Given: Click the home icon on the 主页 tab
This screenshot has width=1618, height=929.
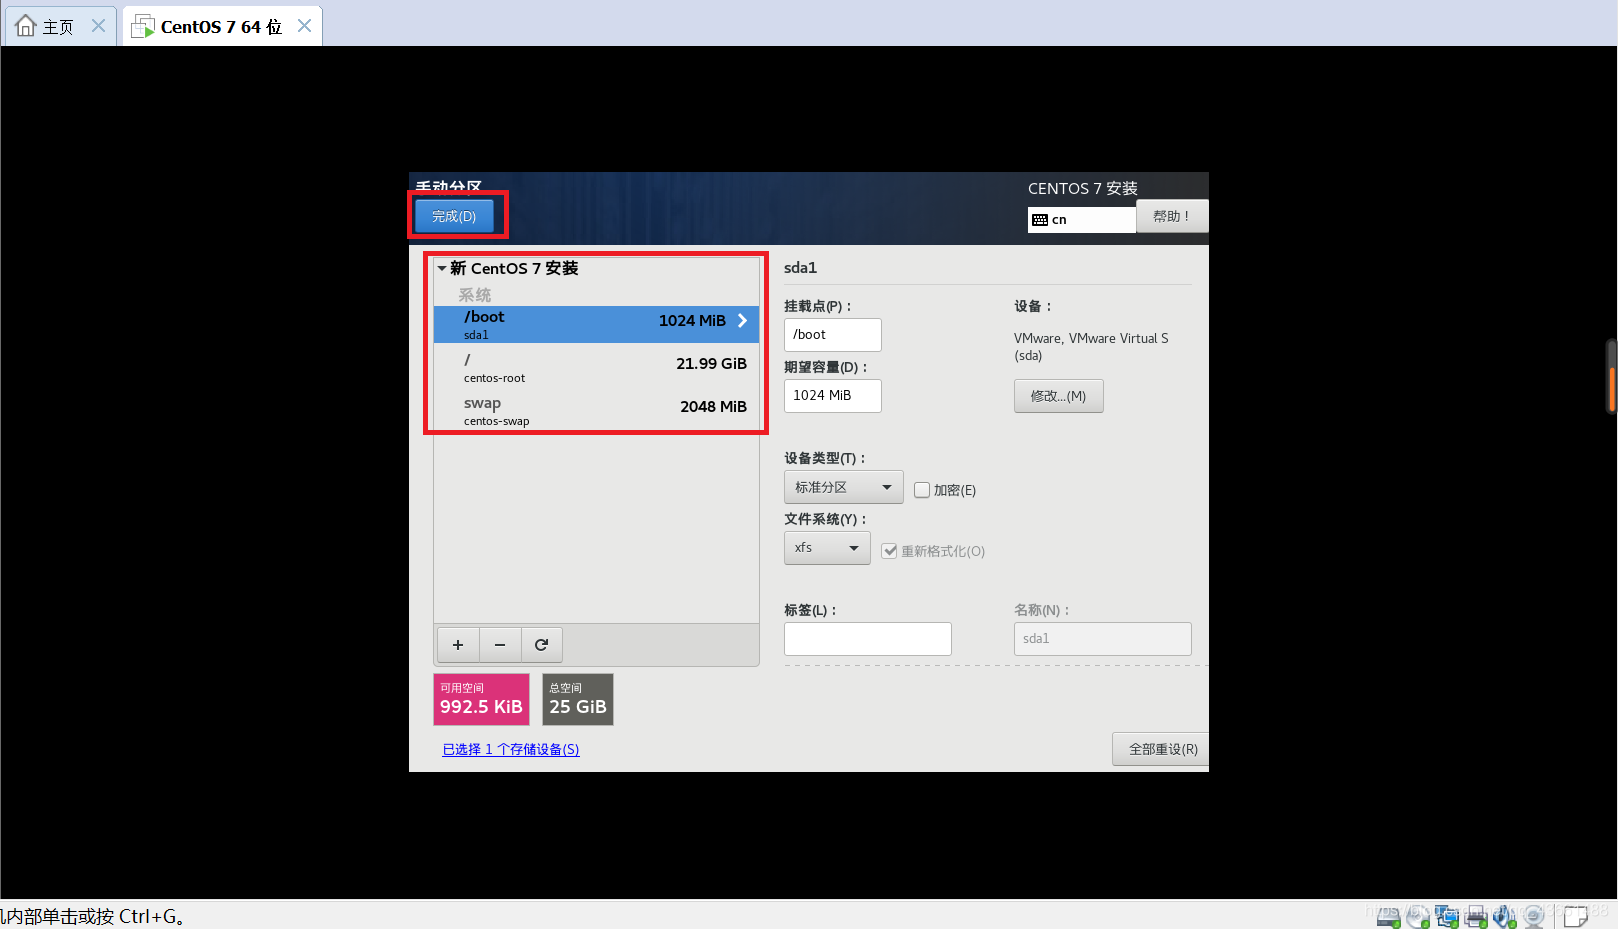Looking at the screenshot, I should [26, 26].
